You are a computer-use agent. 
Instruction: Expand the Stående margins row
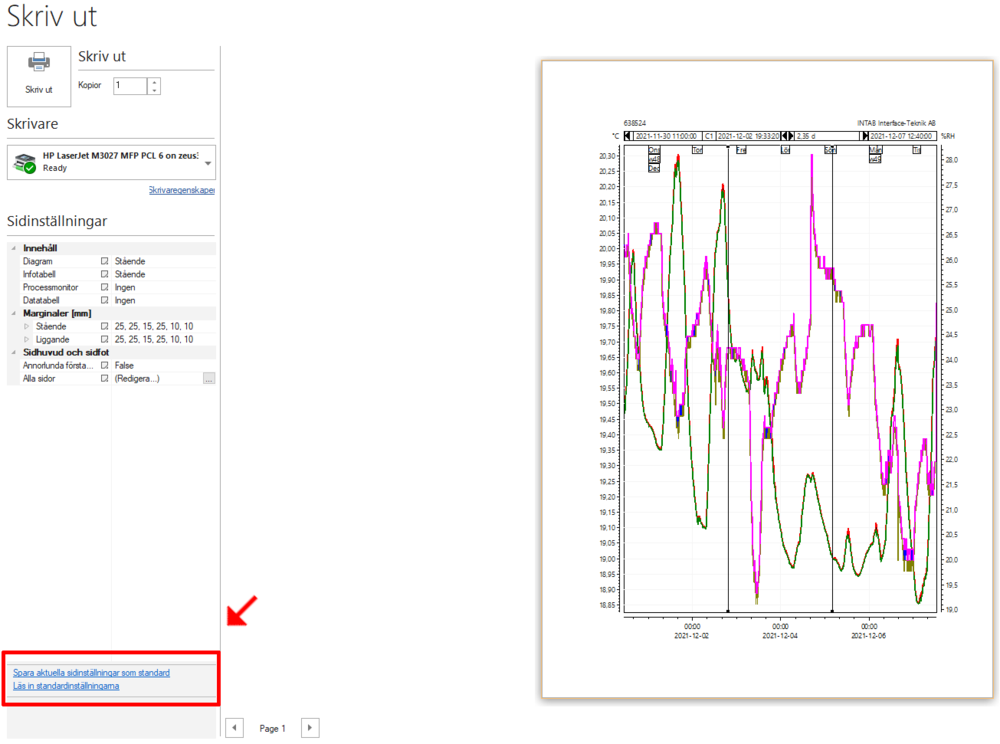(27, 326)
